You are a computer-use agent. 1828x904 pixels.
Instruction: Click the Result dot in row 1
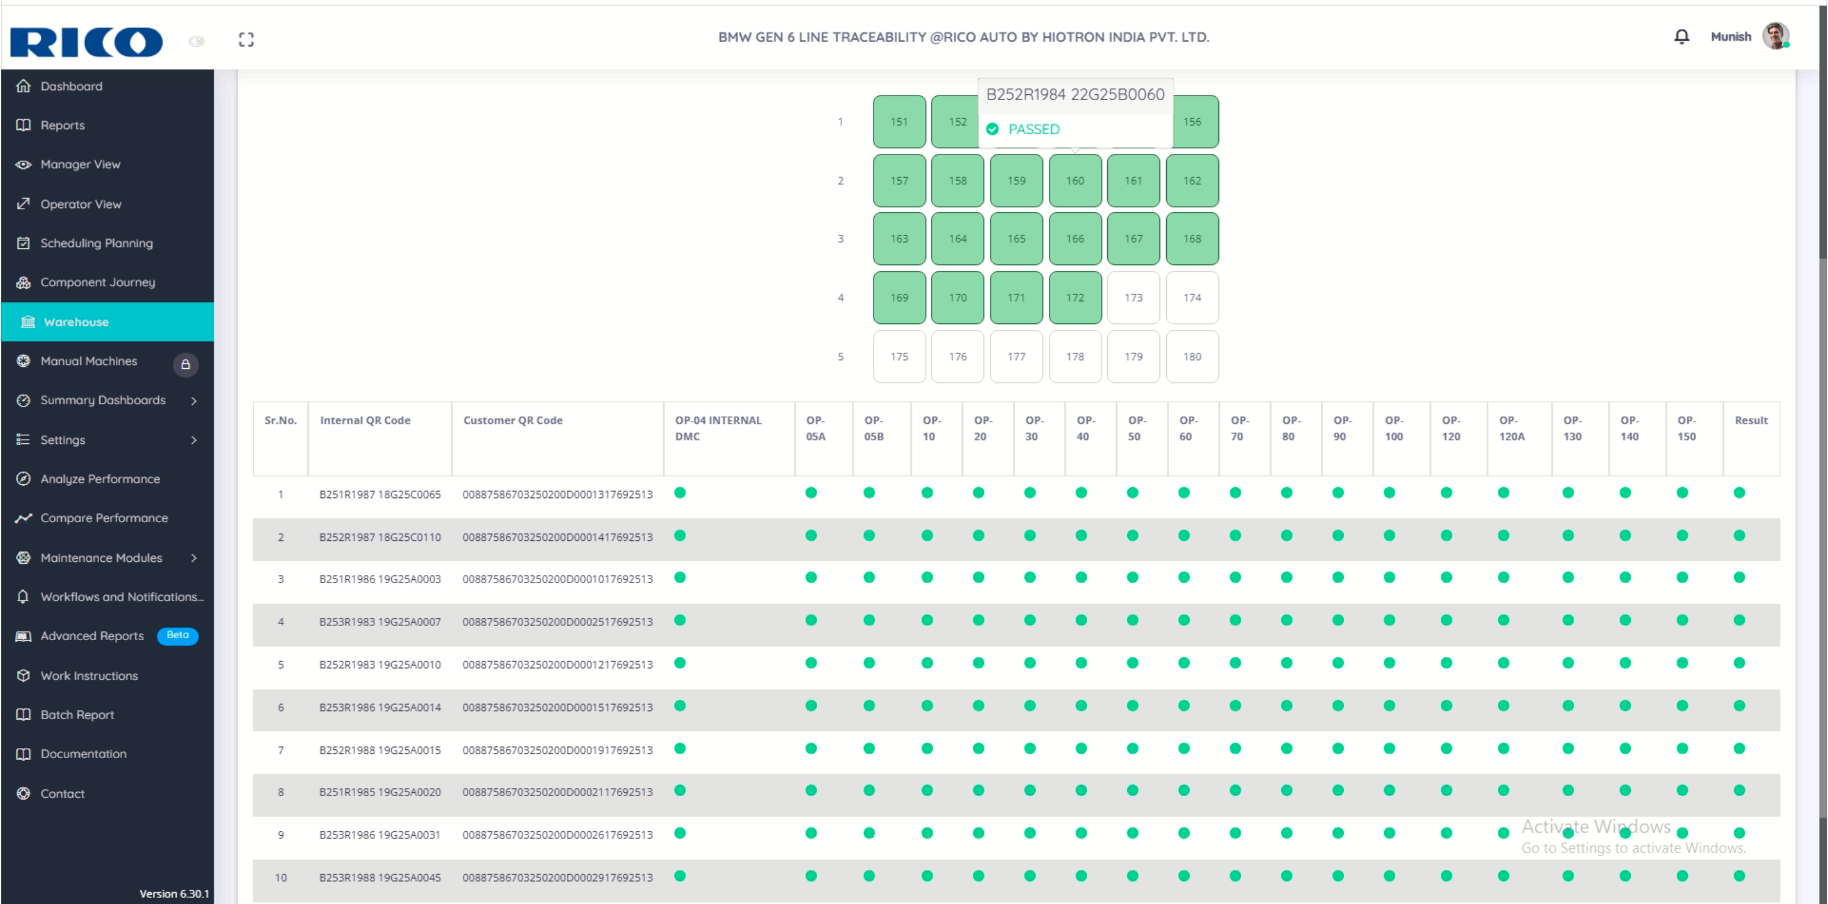(x=1739, y=493)
